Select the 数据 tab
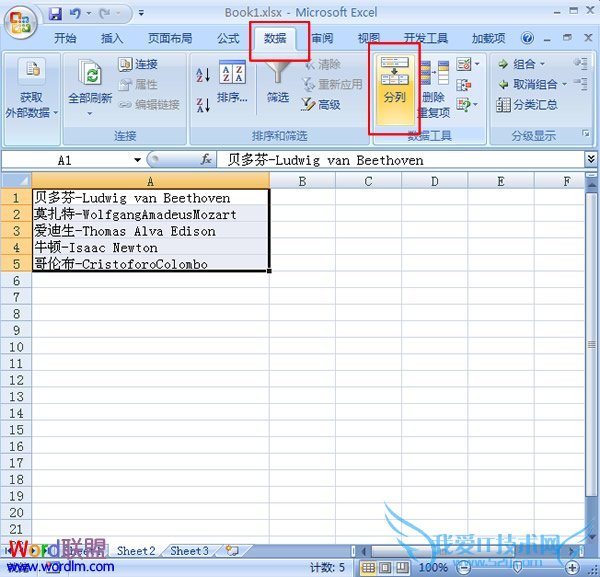 (275, 38)
